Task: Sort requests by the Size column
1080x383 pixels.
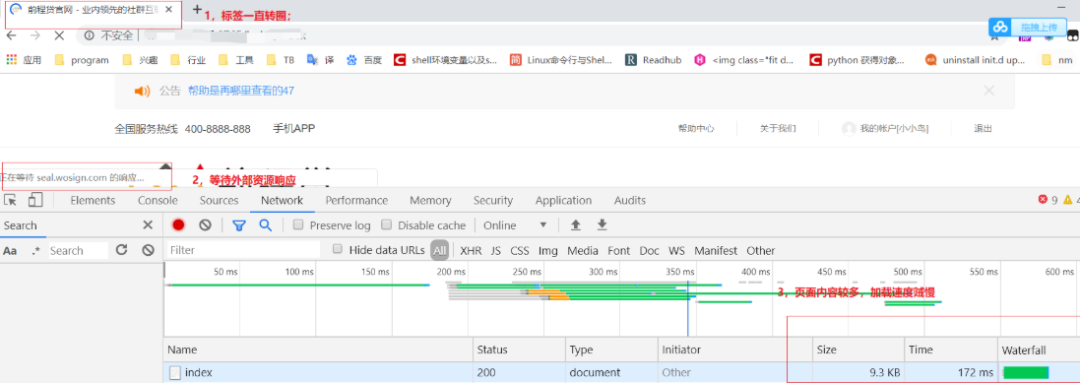Action: (x=858, y=349)
